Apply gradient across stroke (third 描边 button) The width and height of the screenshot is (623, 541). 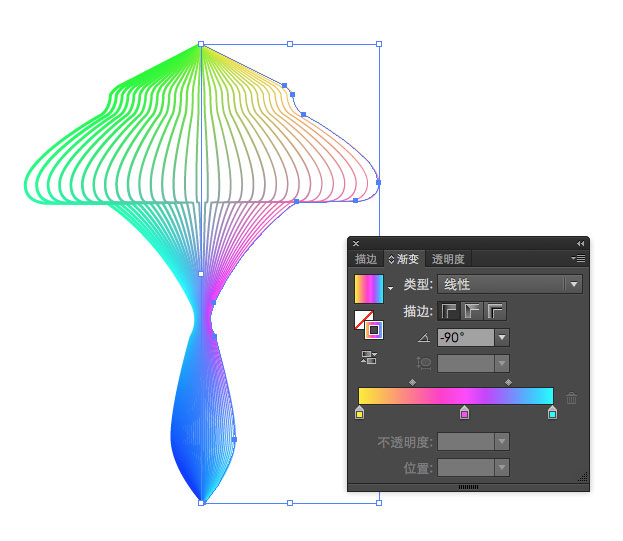495,311
